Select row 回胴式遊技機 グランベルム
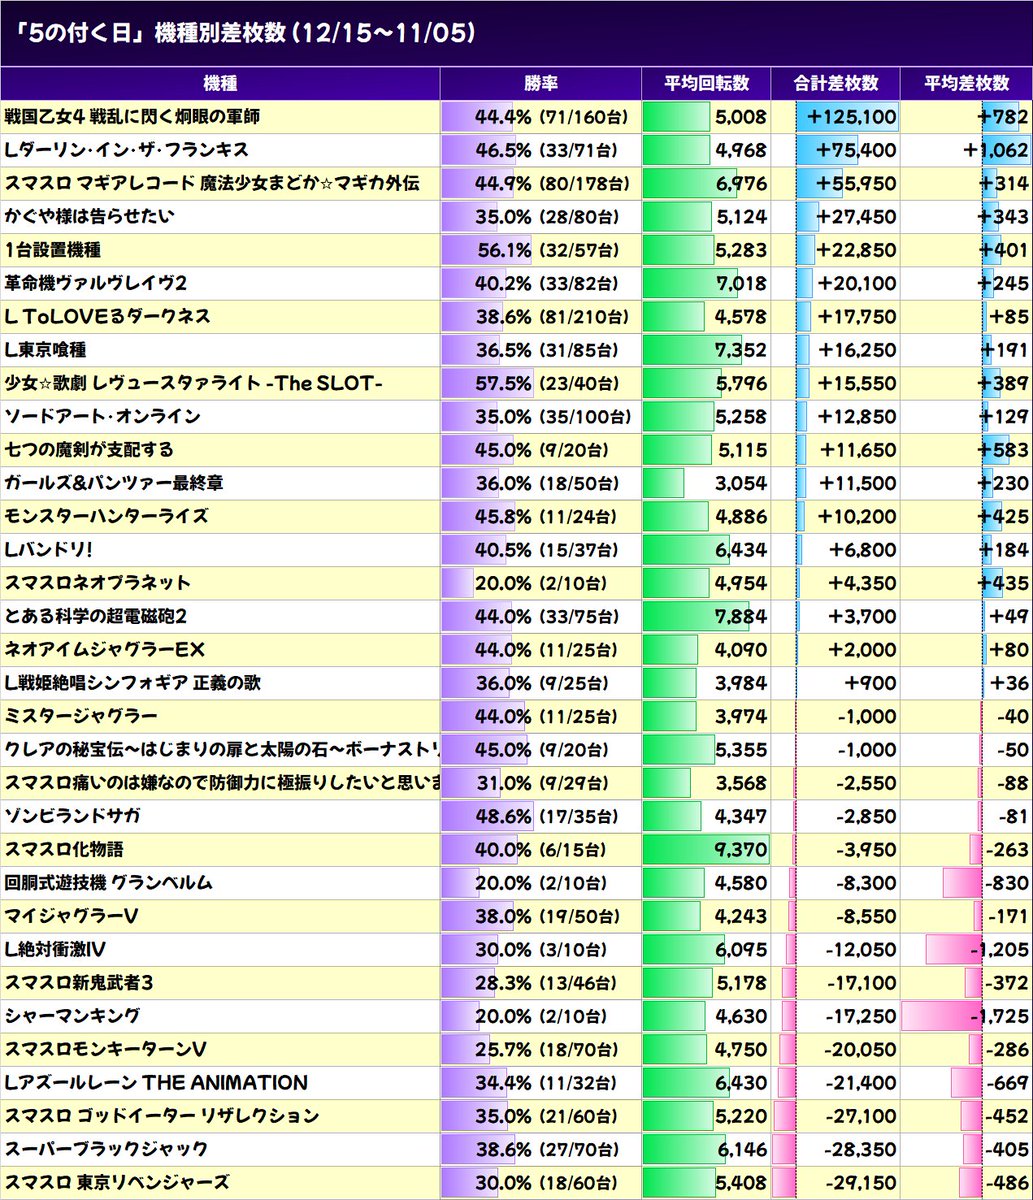 pos(516,884)
